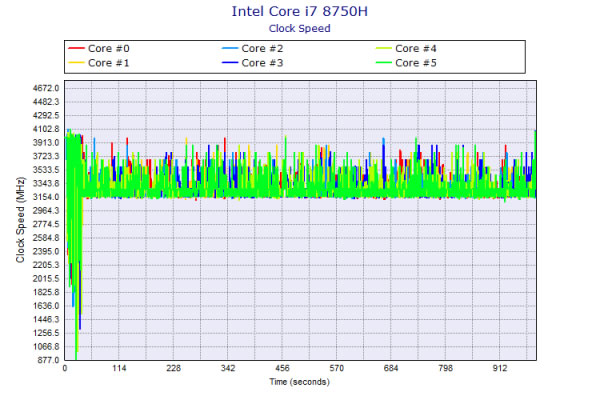Click the 1066.8 y-axis value
600x400 pixels.
(46, 346)
